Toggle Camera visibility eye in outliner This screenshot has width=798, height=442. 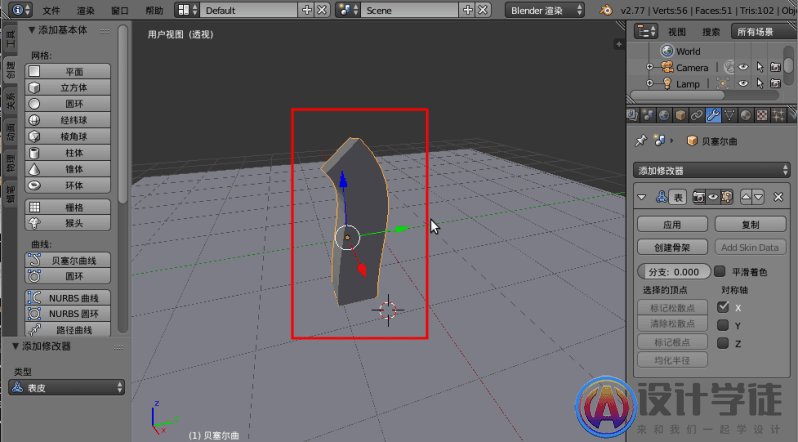tap(744, 67)
